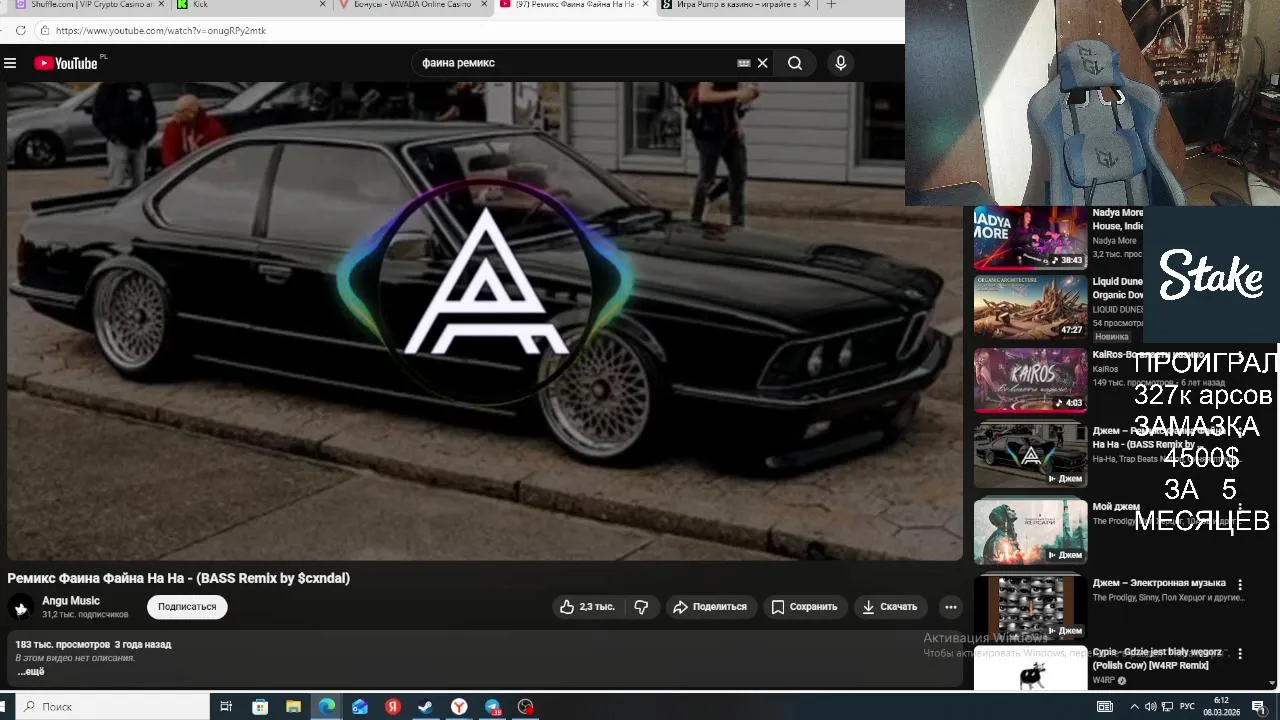Download the video with Скачать
The height and width of the screenshot is (720, 1280).
click(x=890, y=607)
